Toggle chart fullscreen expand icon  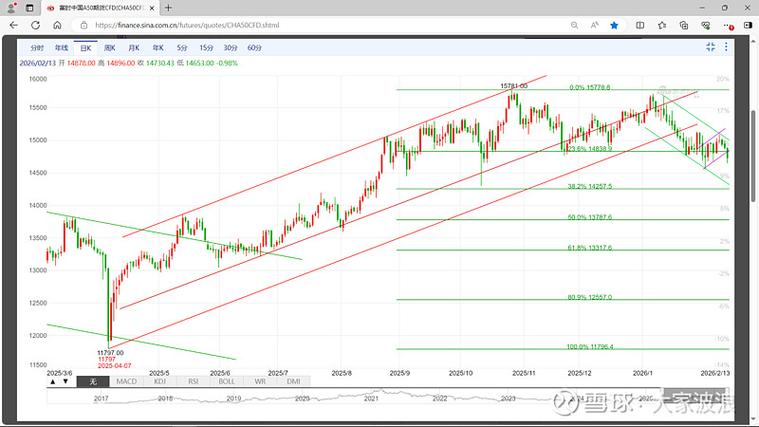(x=711, y=47)
